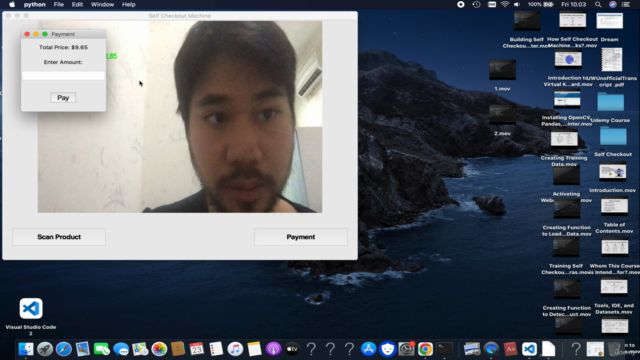640x360 pixels.
Task: Click the webcam video feed area
Action: coord(180,117)
